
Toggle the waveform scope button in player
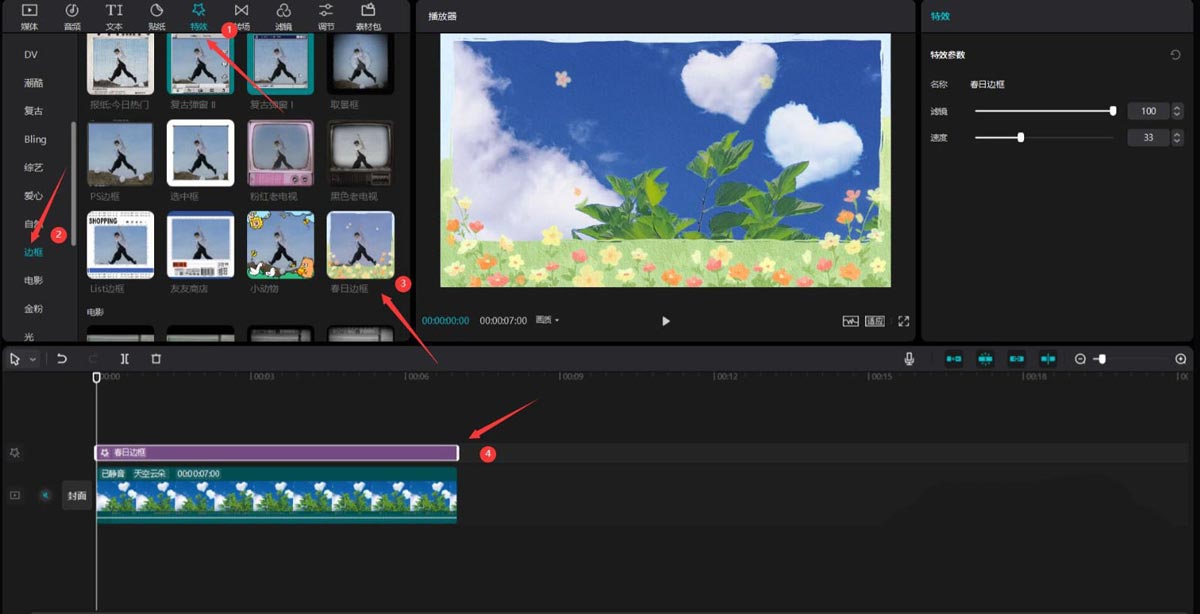coord(851,321)
